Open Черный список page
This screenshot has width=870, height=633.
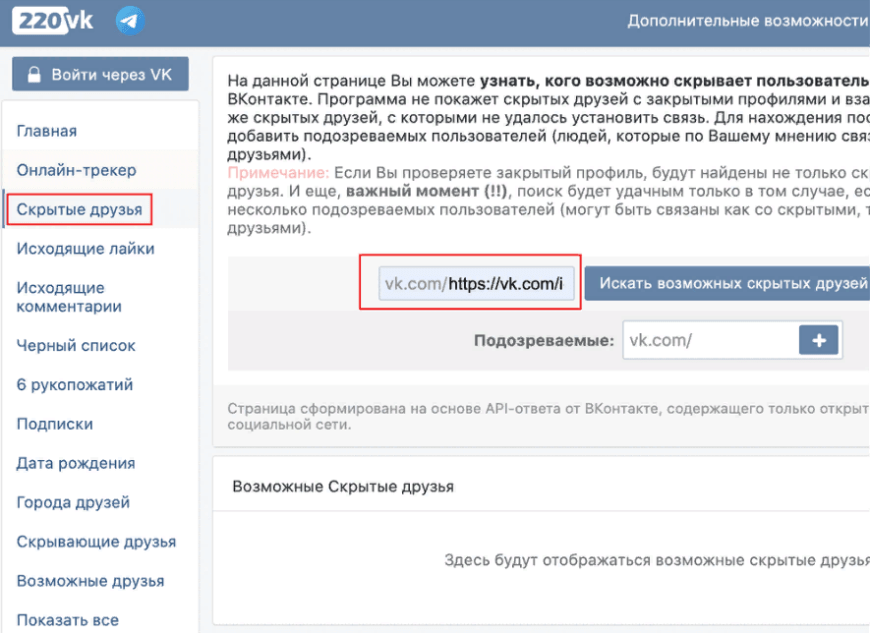point(76,346)
